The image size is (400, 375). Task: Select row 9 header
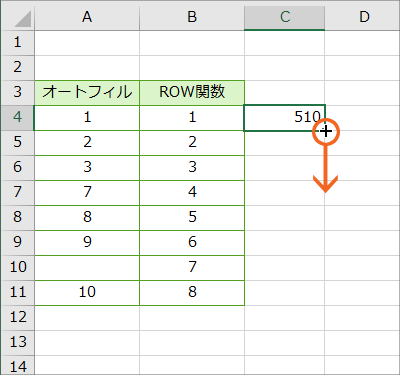(17, 243)
